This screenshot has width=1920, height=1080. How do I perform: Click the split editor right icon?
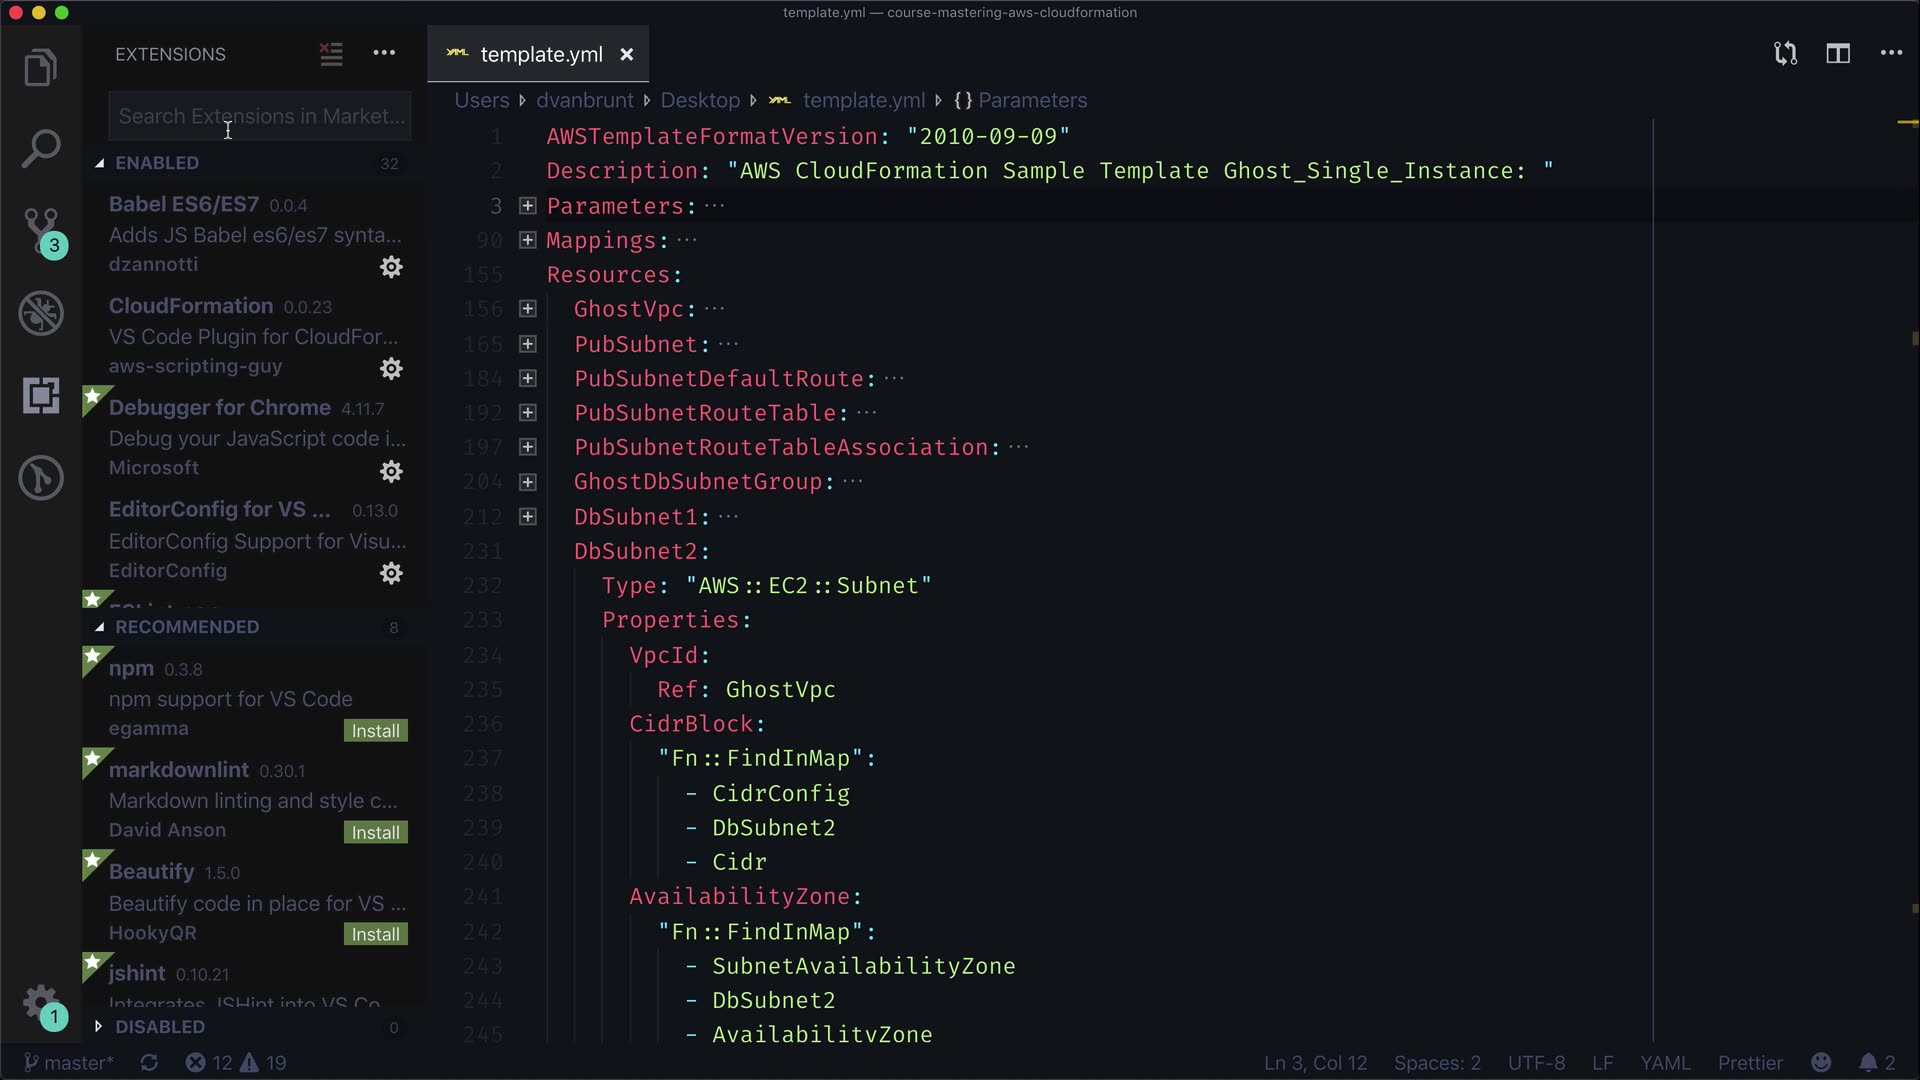coord(1838,54)
